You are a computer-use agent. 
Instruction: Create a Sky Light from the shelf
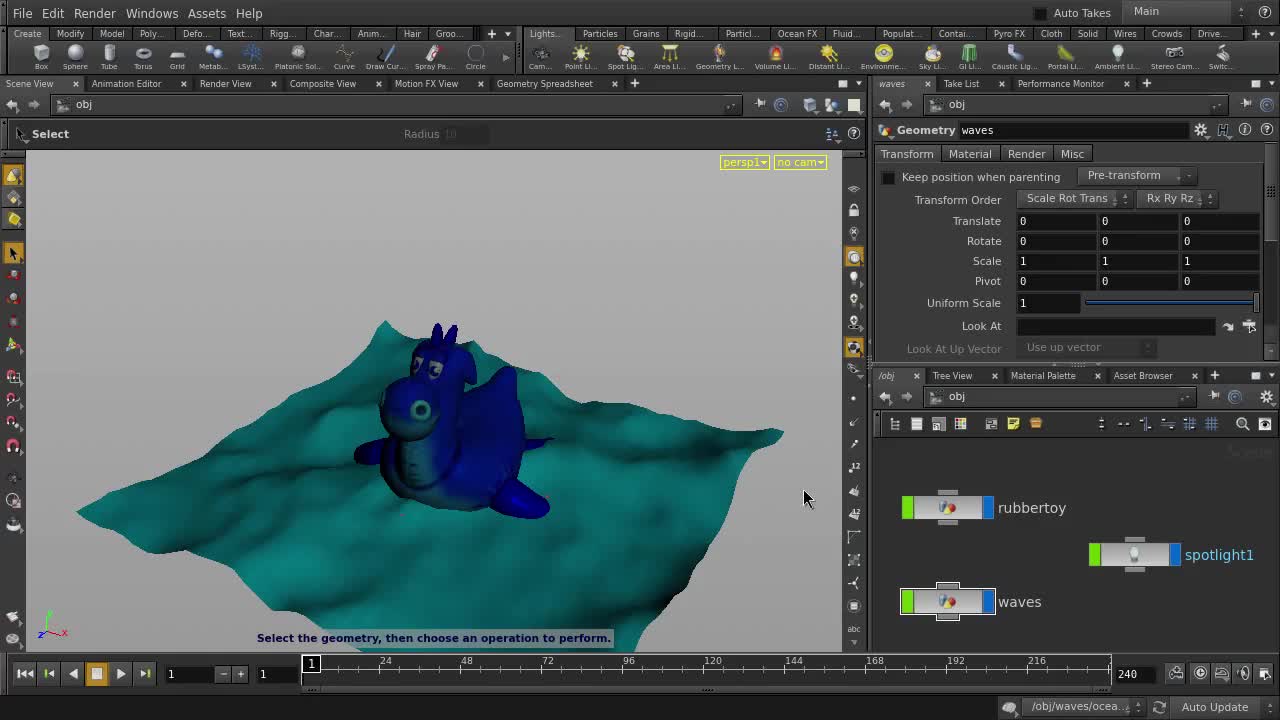(x=932, y=55)
